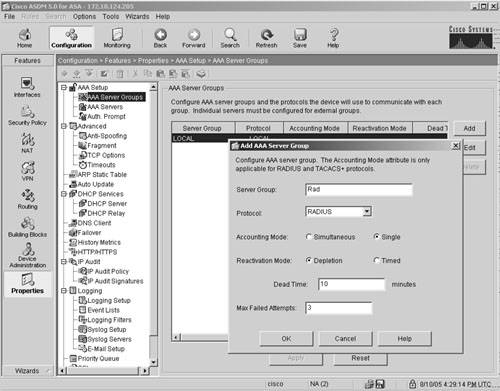500x391 pixels.
Task: Click Cancel in the dialog
Action: (345, 339)
